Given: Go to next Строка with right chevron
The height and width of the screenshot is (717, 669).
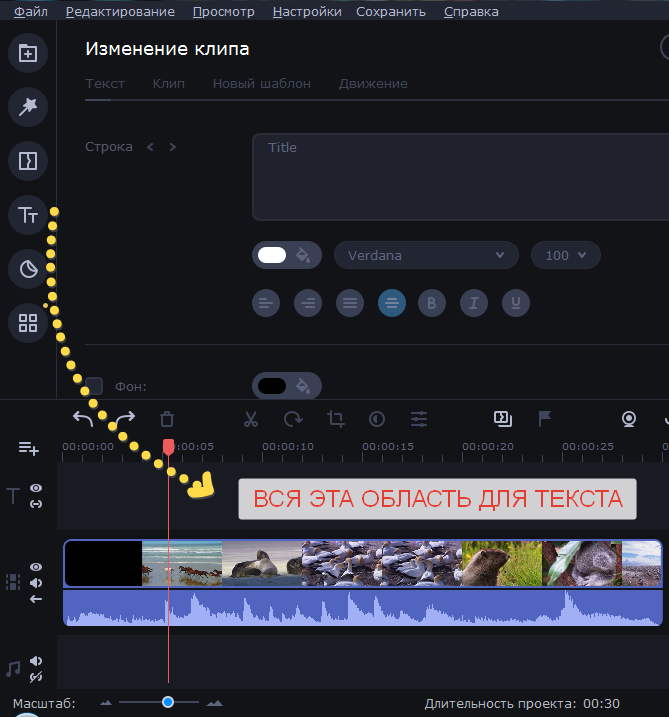Looking at the screenshot, I should click(x=173, y=147).
